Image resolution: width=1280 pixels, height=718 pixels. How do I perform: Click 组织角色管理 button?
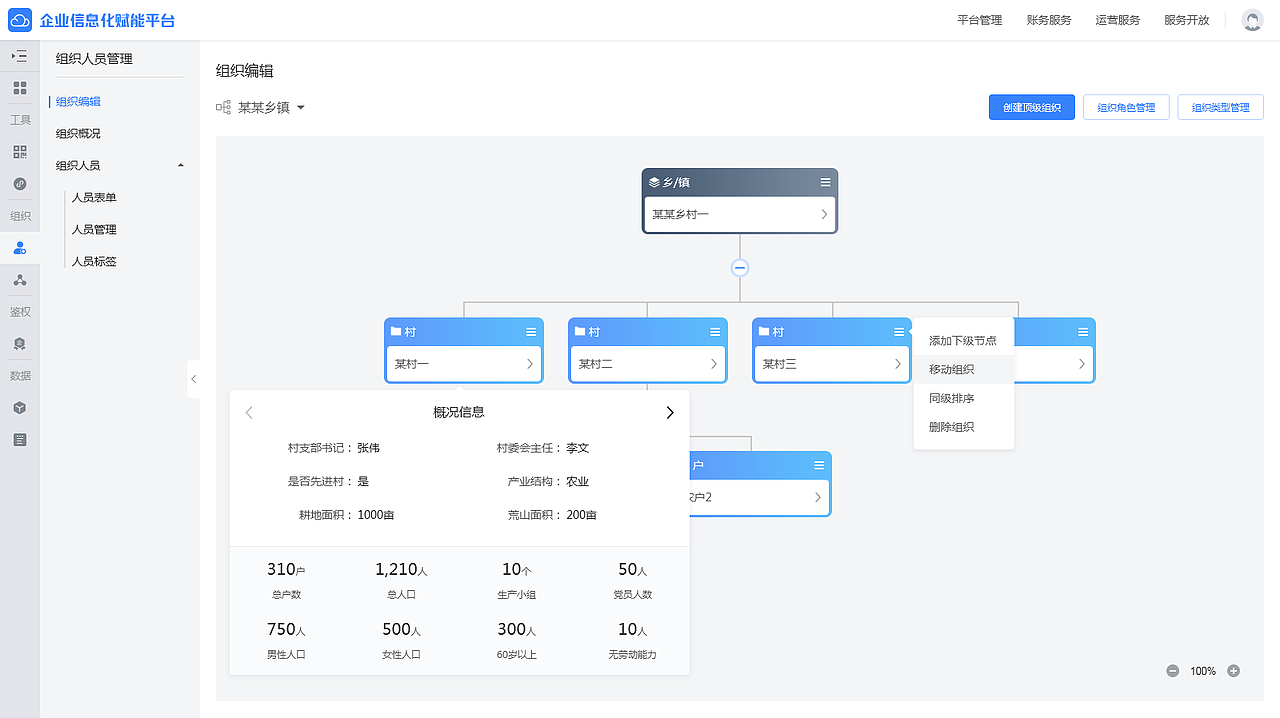point(1126,107)
